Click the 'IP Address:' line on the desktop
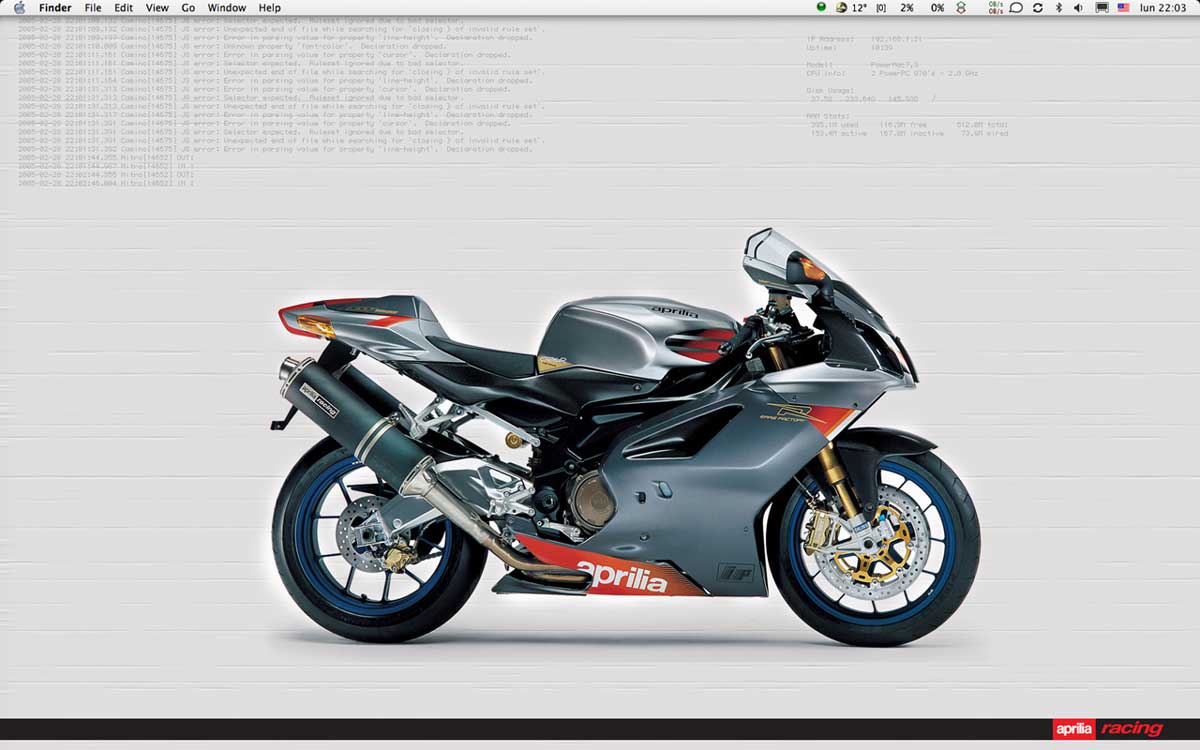This screenshot has width=1200, height=750. click(864, 39)
